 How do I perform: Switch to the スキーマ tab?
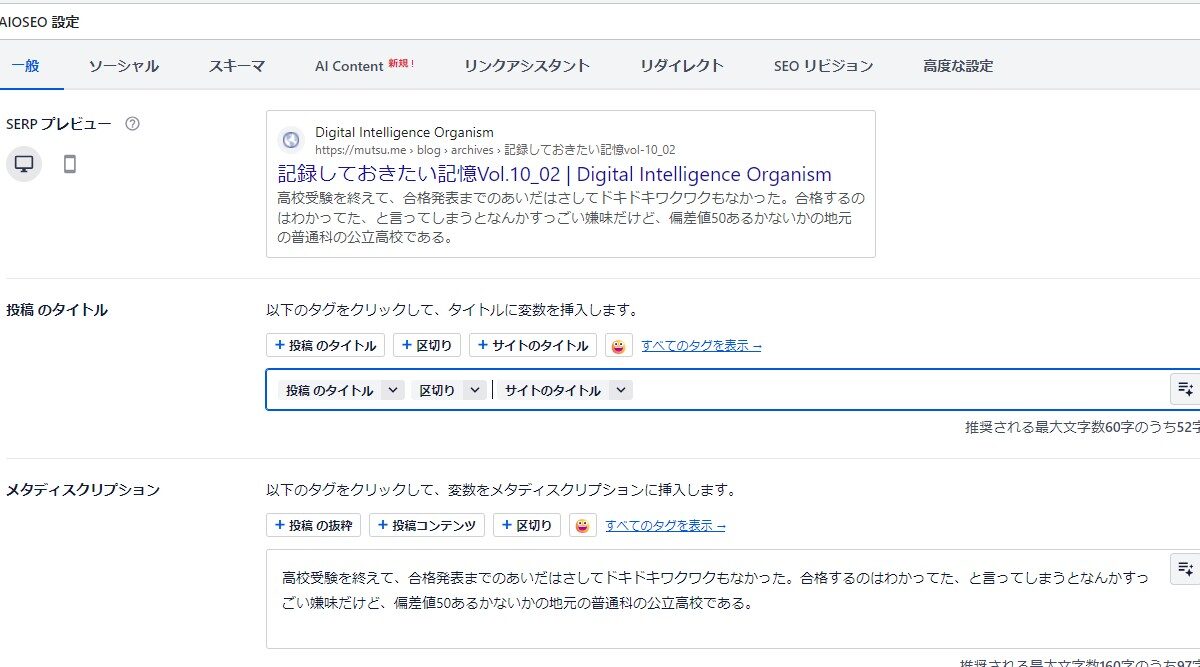point(237,66)
